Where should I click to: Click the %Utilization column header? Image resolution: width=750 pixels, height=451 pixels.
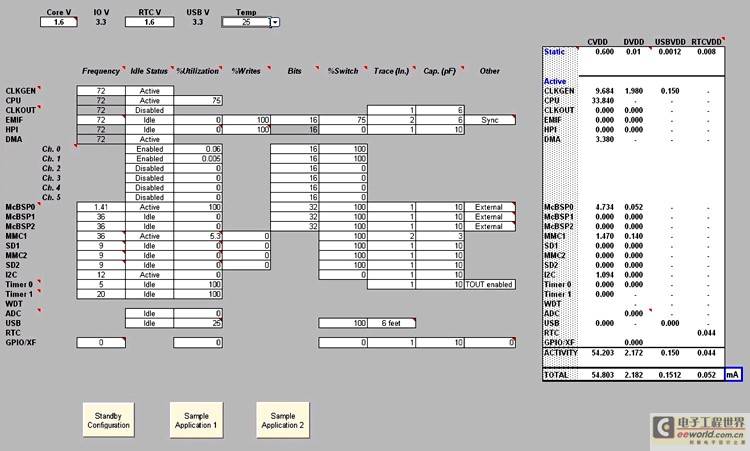coord(197,71)
